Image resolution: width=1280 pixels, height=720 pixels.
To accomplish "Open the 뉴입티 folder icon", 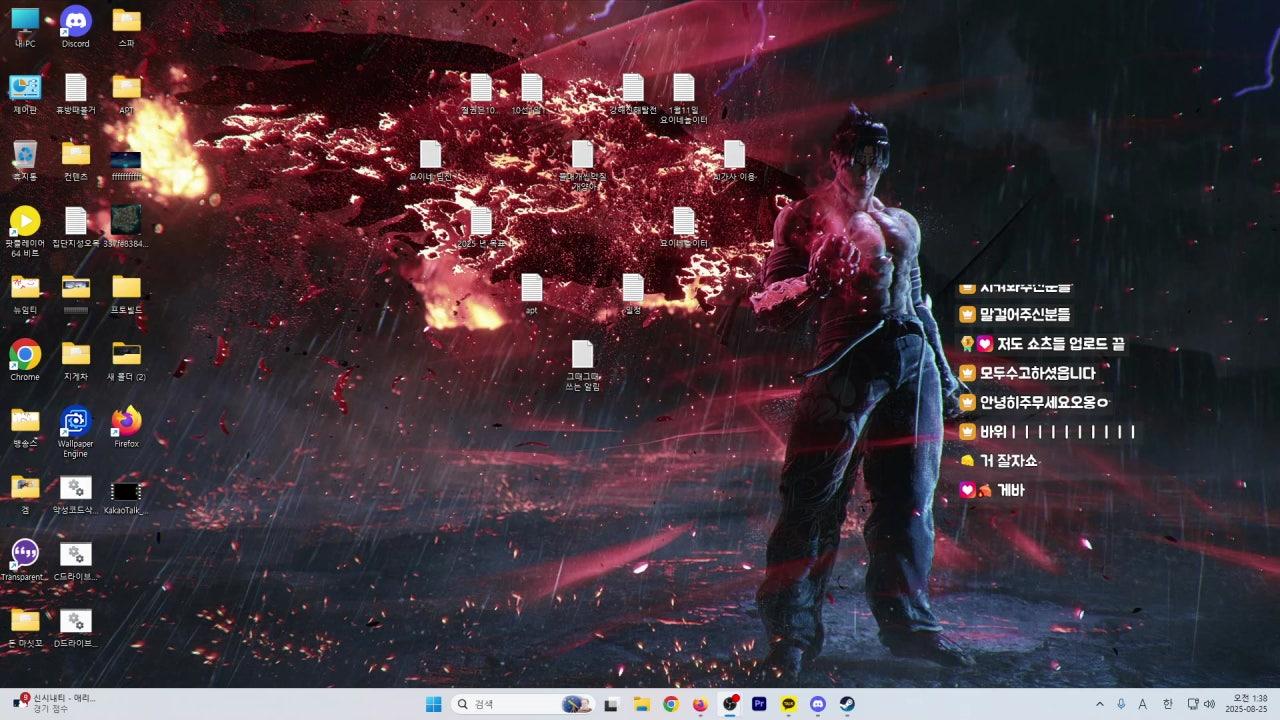I will (x=25, y=294).
